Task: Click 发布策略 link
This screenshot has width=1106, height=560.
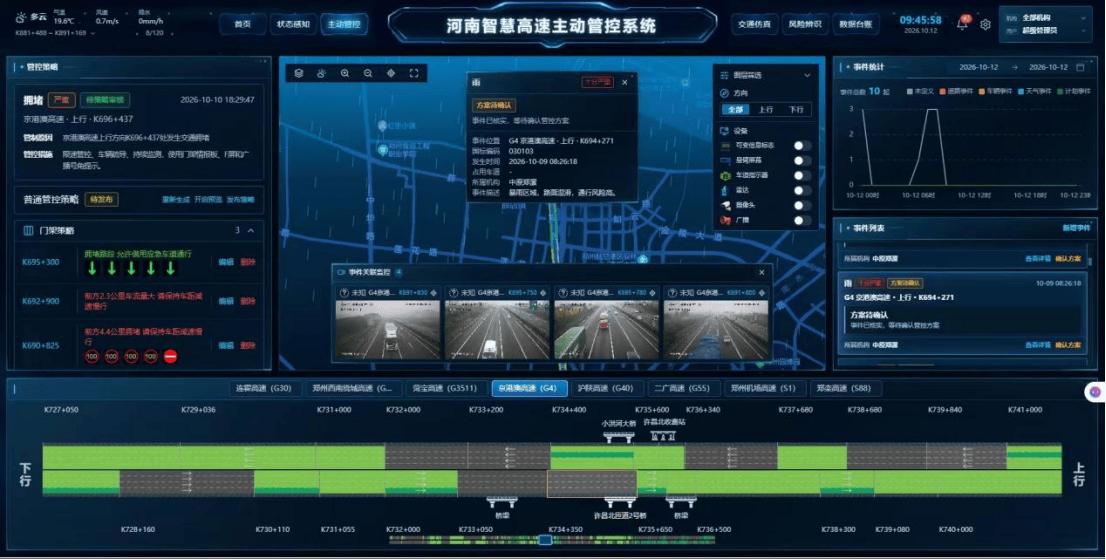Action: (x=240, y=200)
